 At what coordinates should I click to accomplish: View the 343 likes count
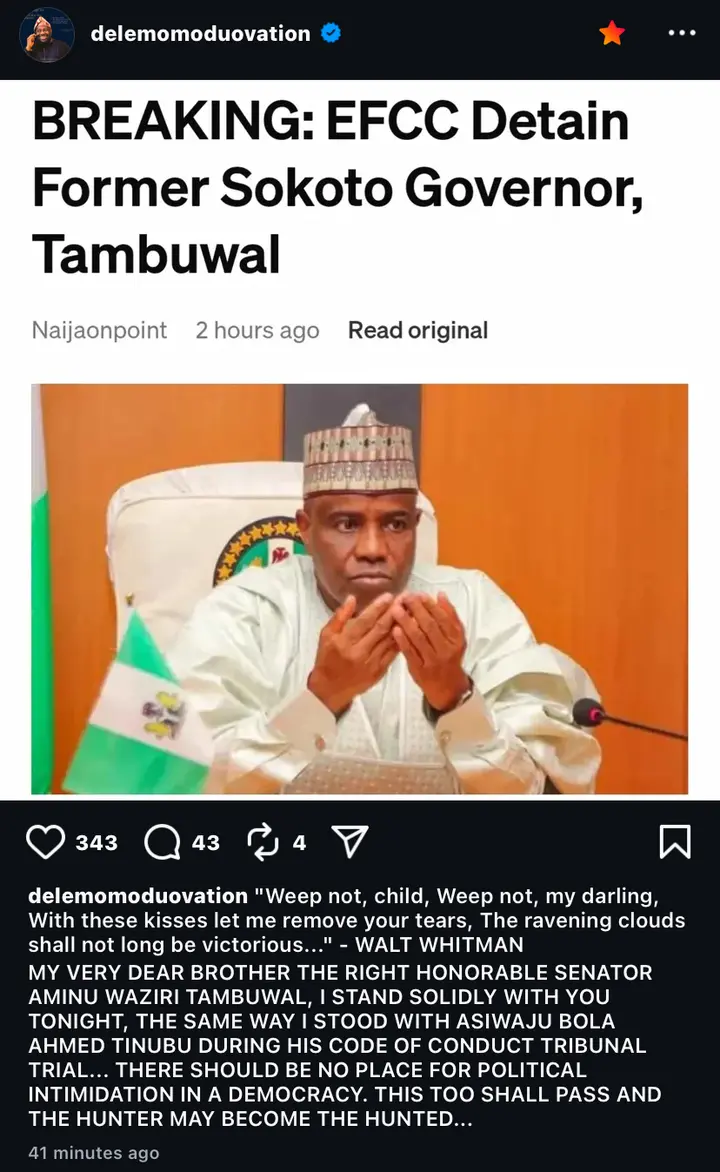tap(96, 842)
